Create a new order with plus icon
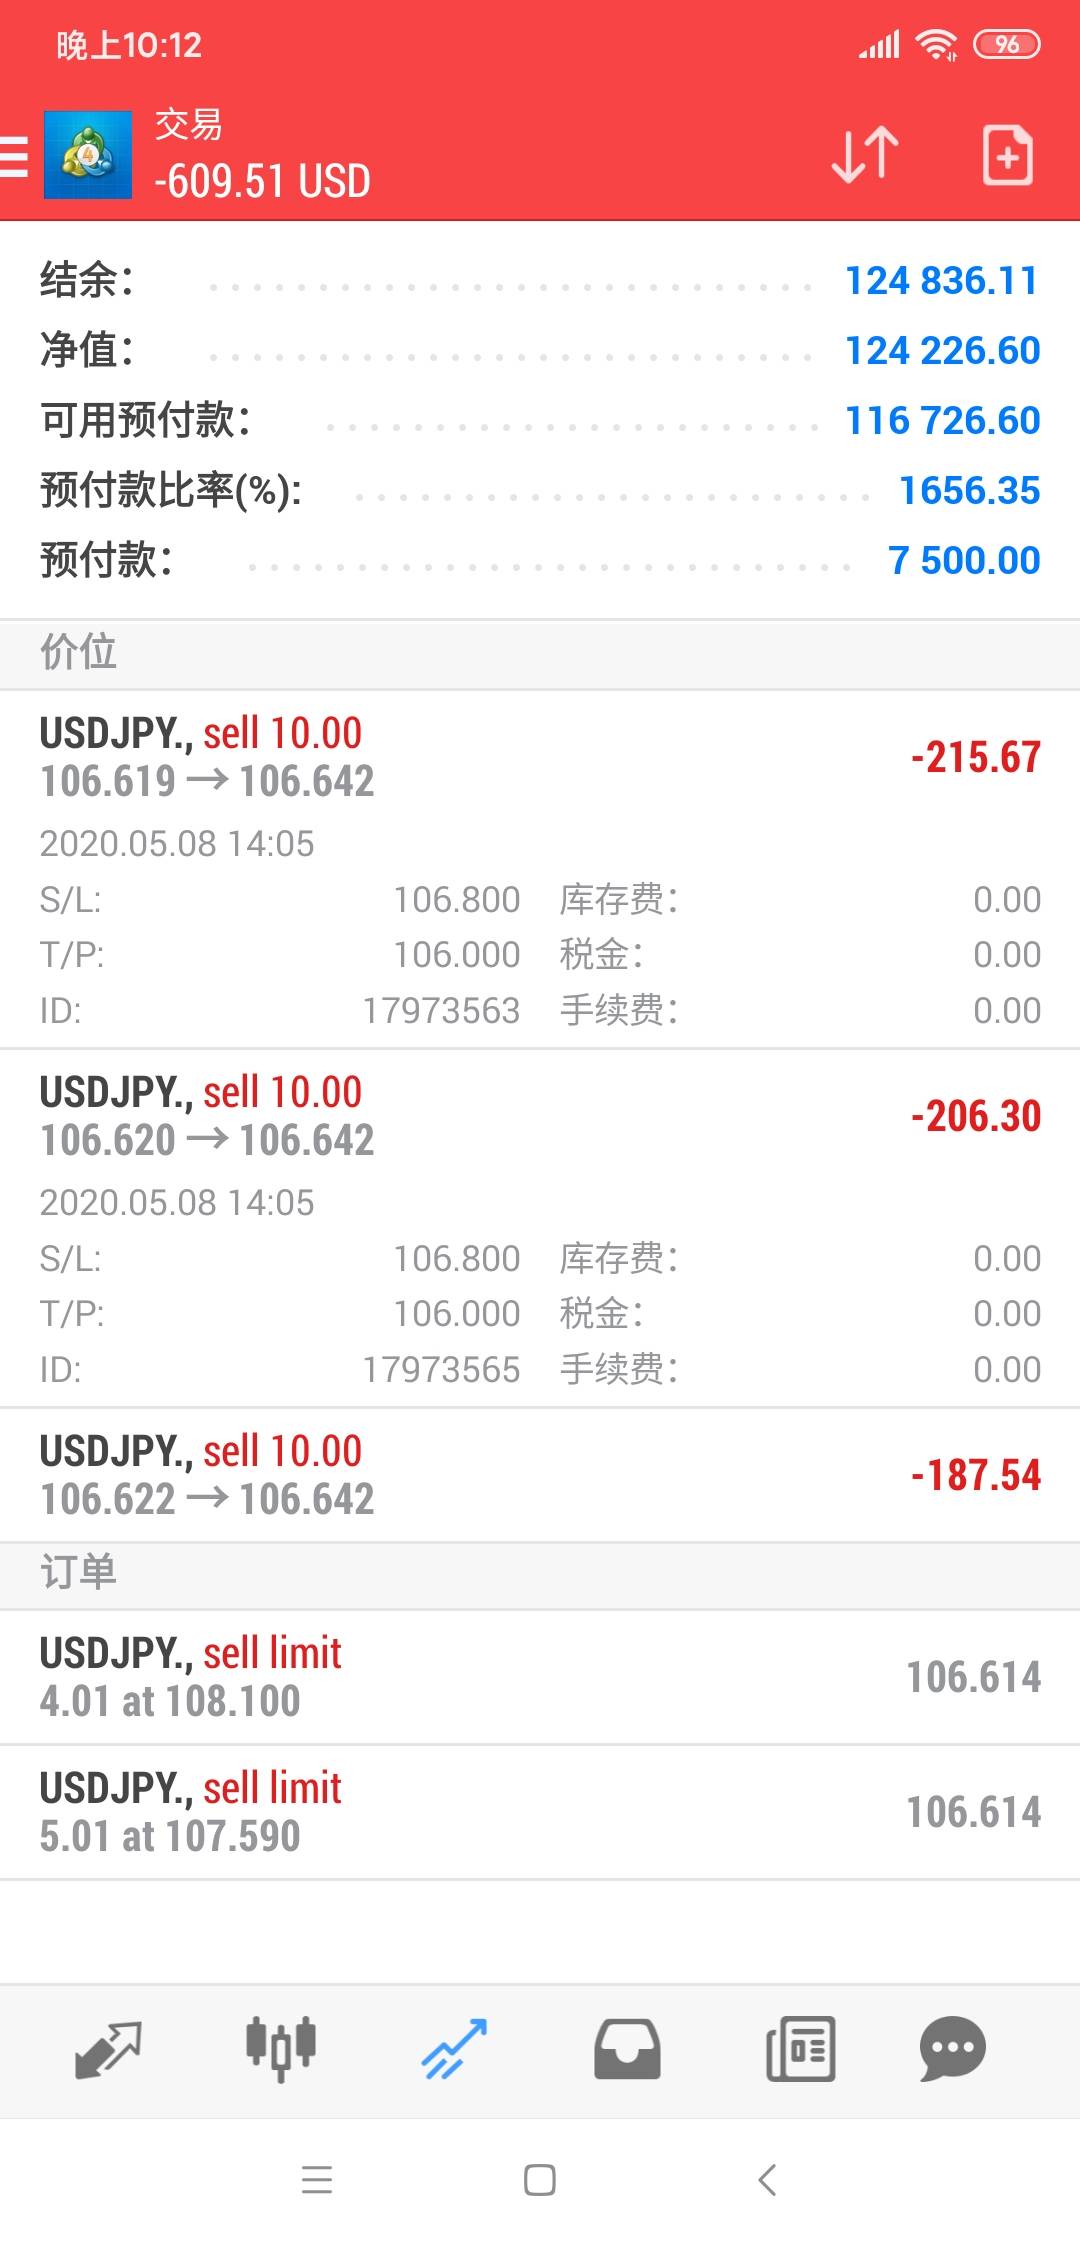Viewport: 1080px width, 2248px height. point(1007,155)
